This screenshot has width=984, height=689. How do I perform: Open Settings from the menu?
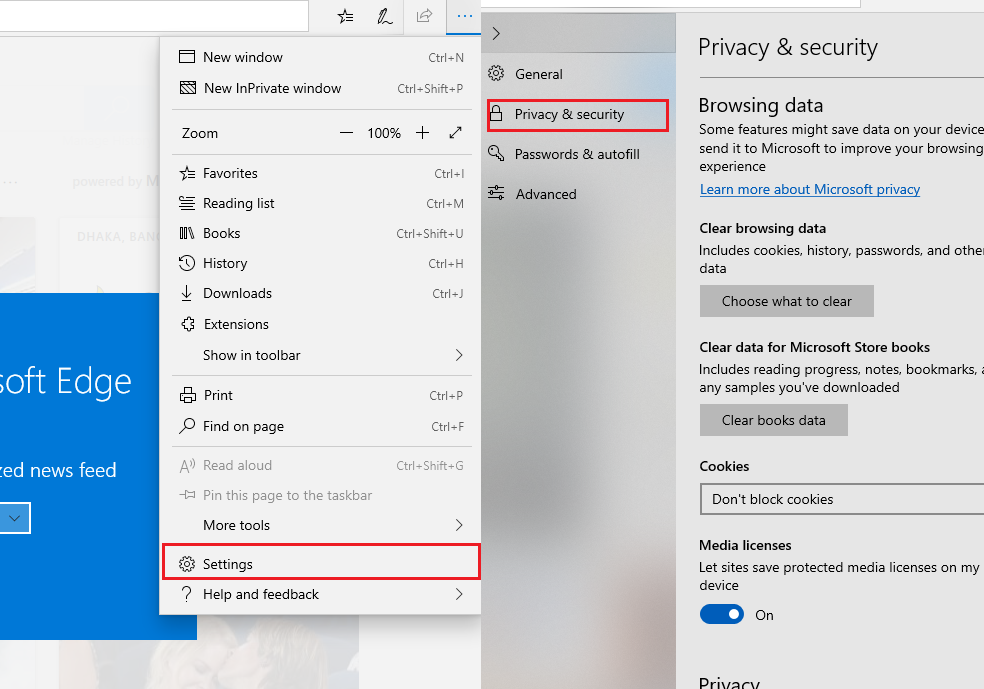click(x=321, y=562)
